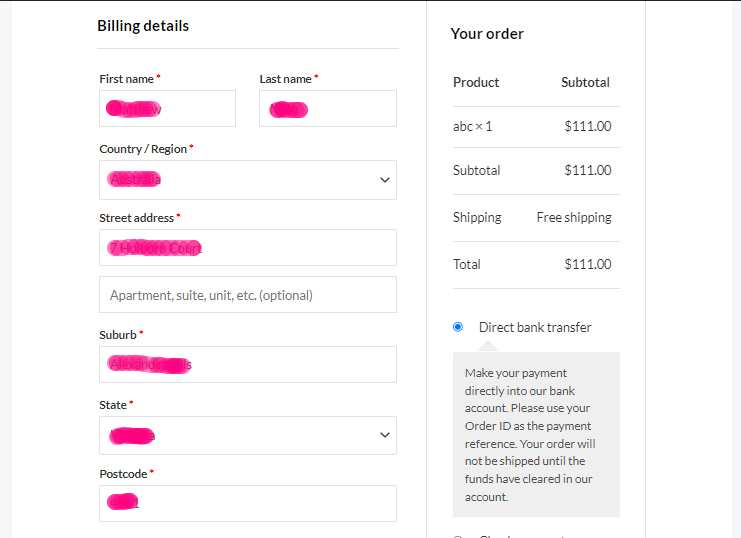Click the Last name label
This screenshot has height=538, width=741.
point(286,79)
